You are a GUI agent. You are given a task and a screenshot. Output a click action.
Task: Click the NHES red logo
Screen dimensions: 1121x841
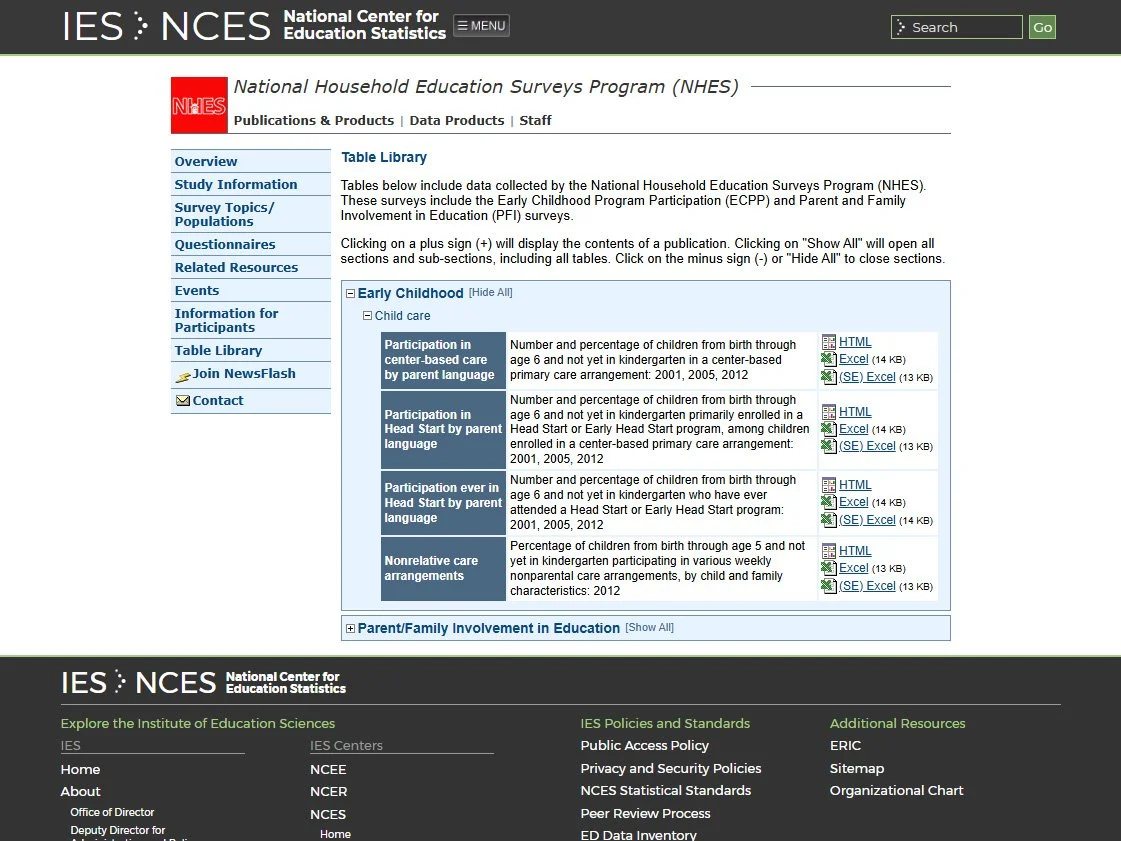199,105
